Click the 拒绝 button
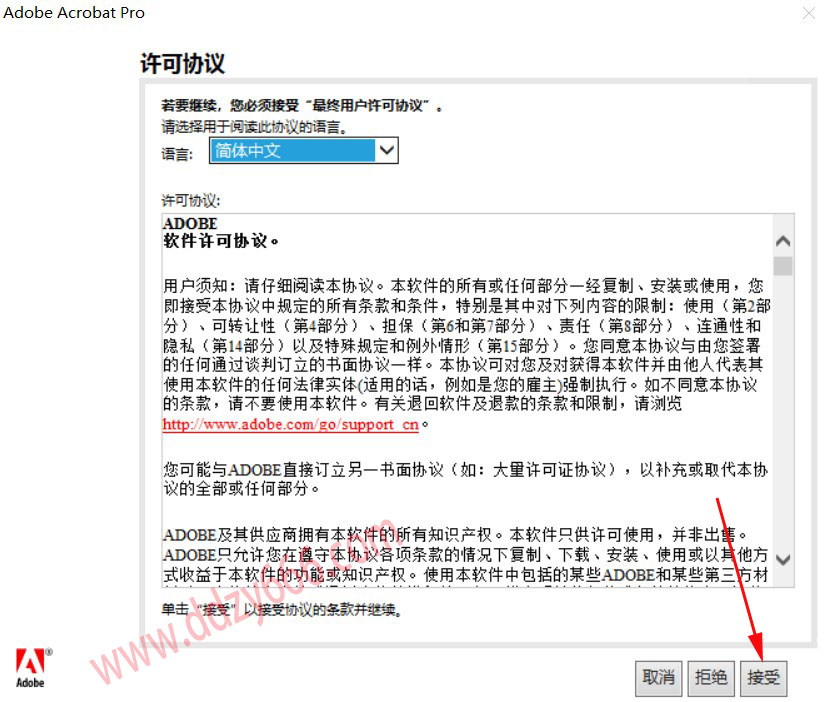The height and width of the screenshot is (702, 827). [x=711, y=678]
